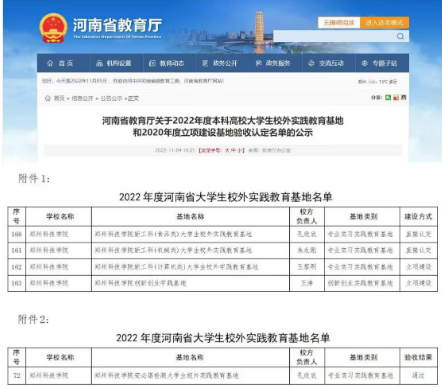Select row number 161 cell
This screenshot has height=388, width=442.
tap(16, 250)
